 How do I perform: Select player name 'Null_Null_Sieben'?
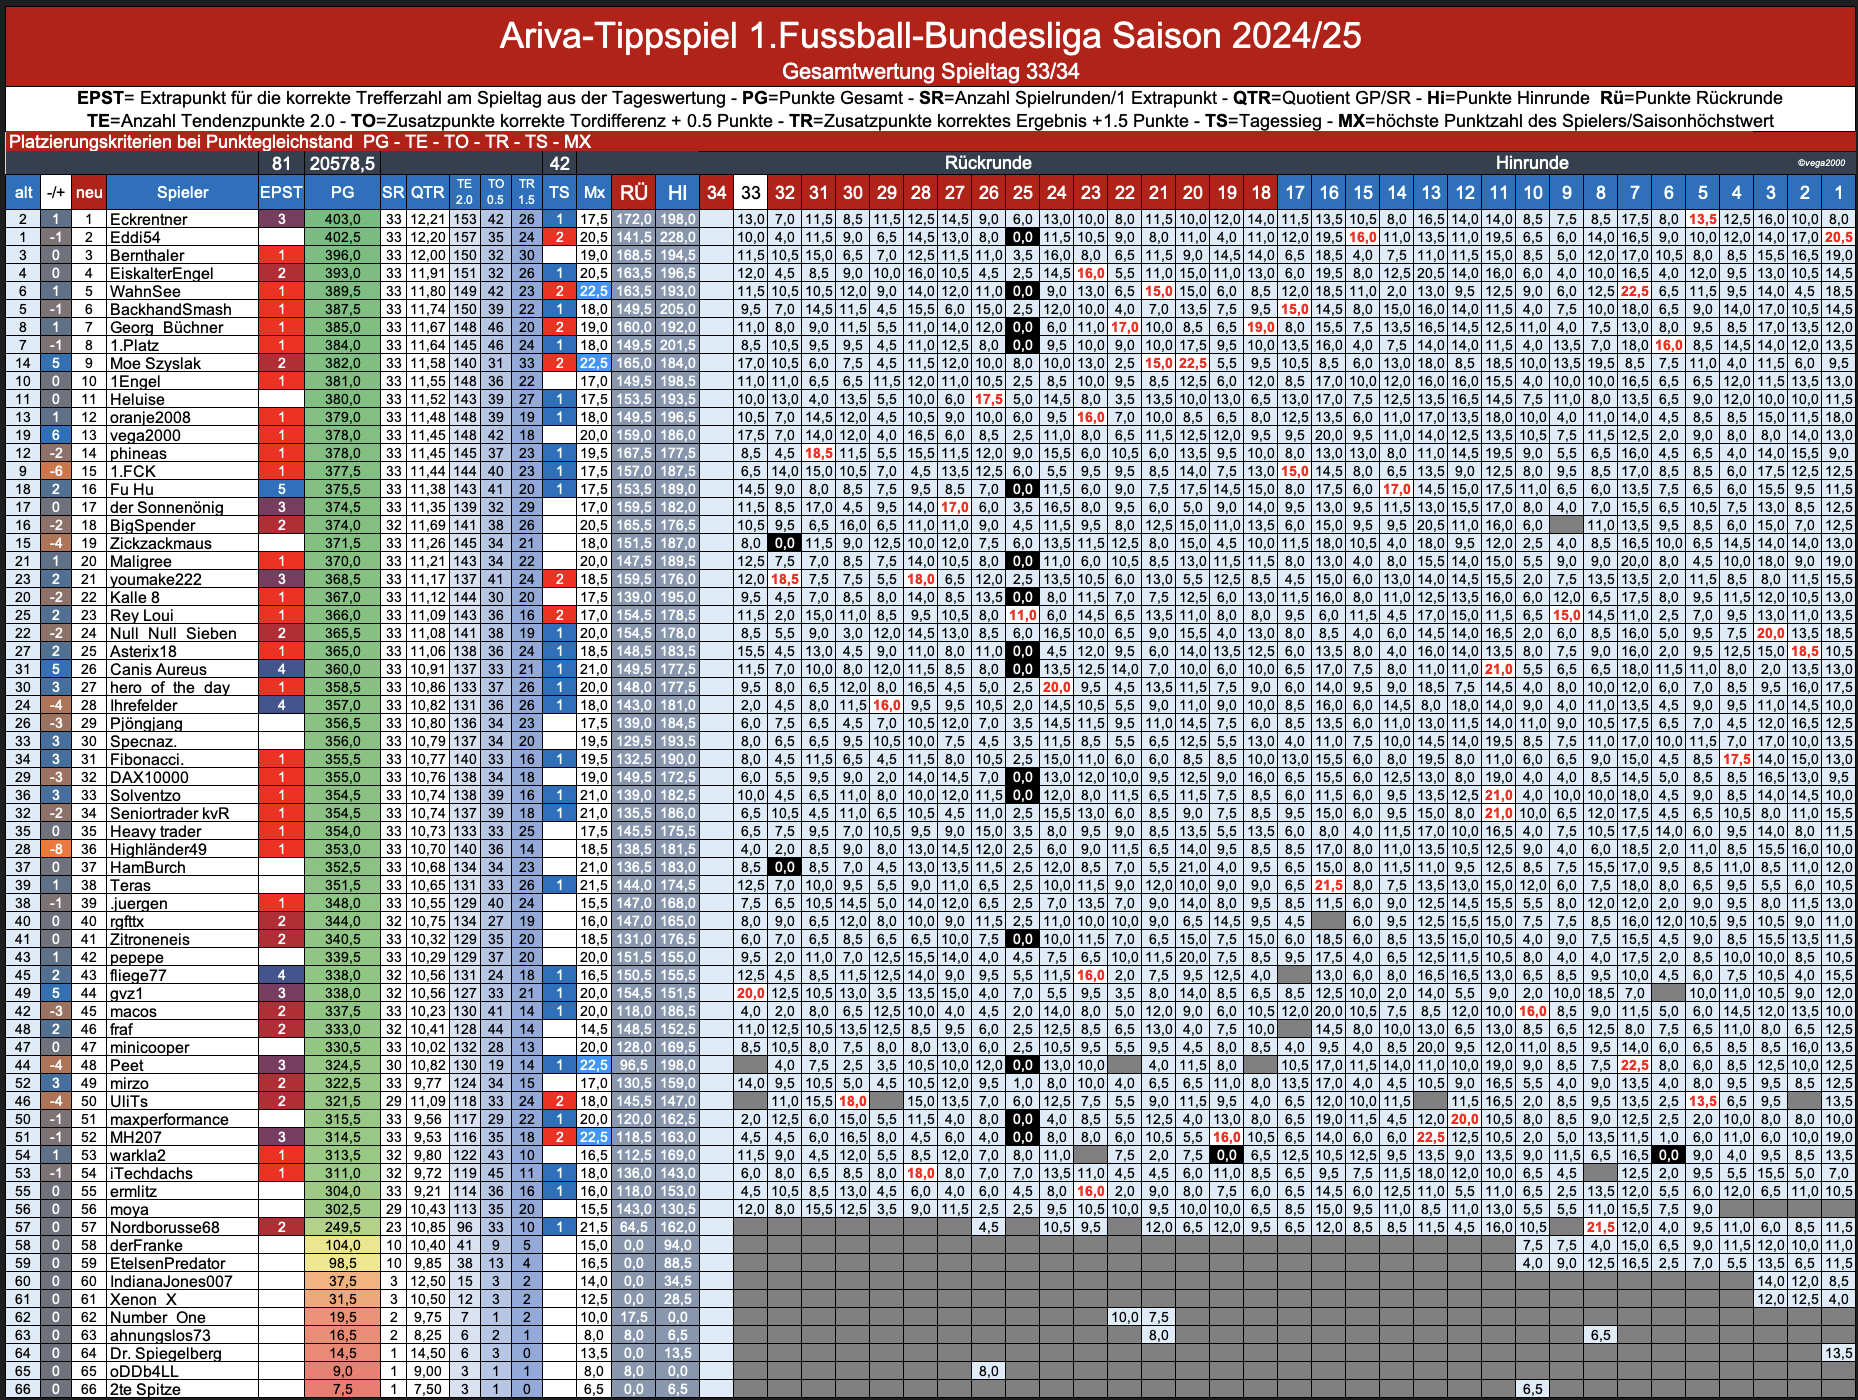[x=173, y=633]
